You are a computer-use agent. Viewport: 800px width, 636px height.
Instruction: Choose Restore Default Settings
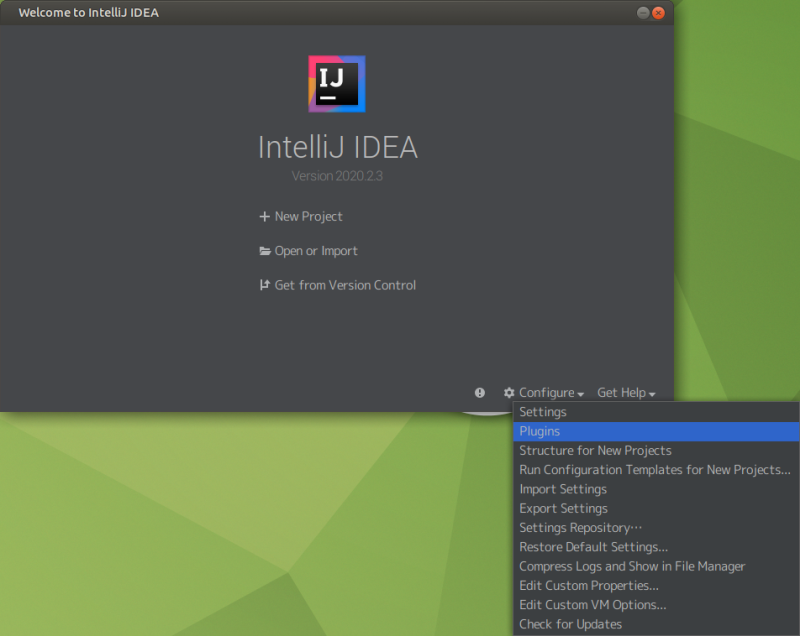coord(593,547)
